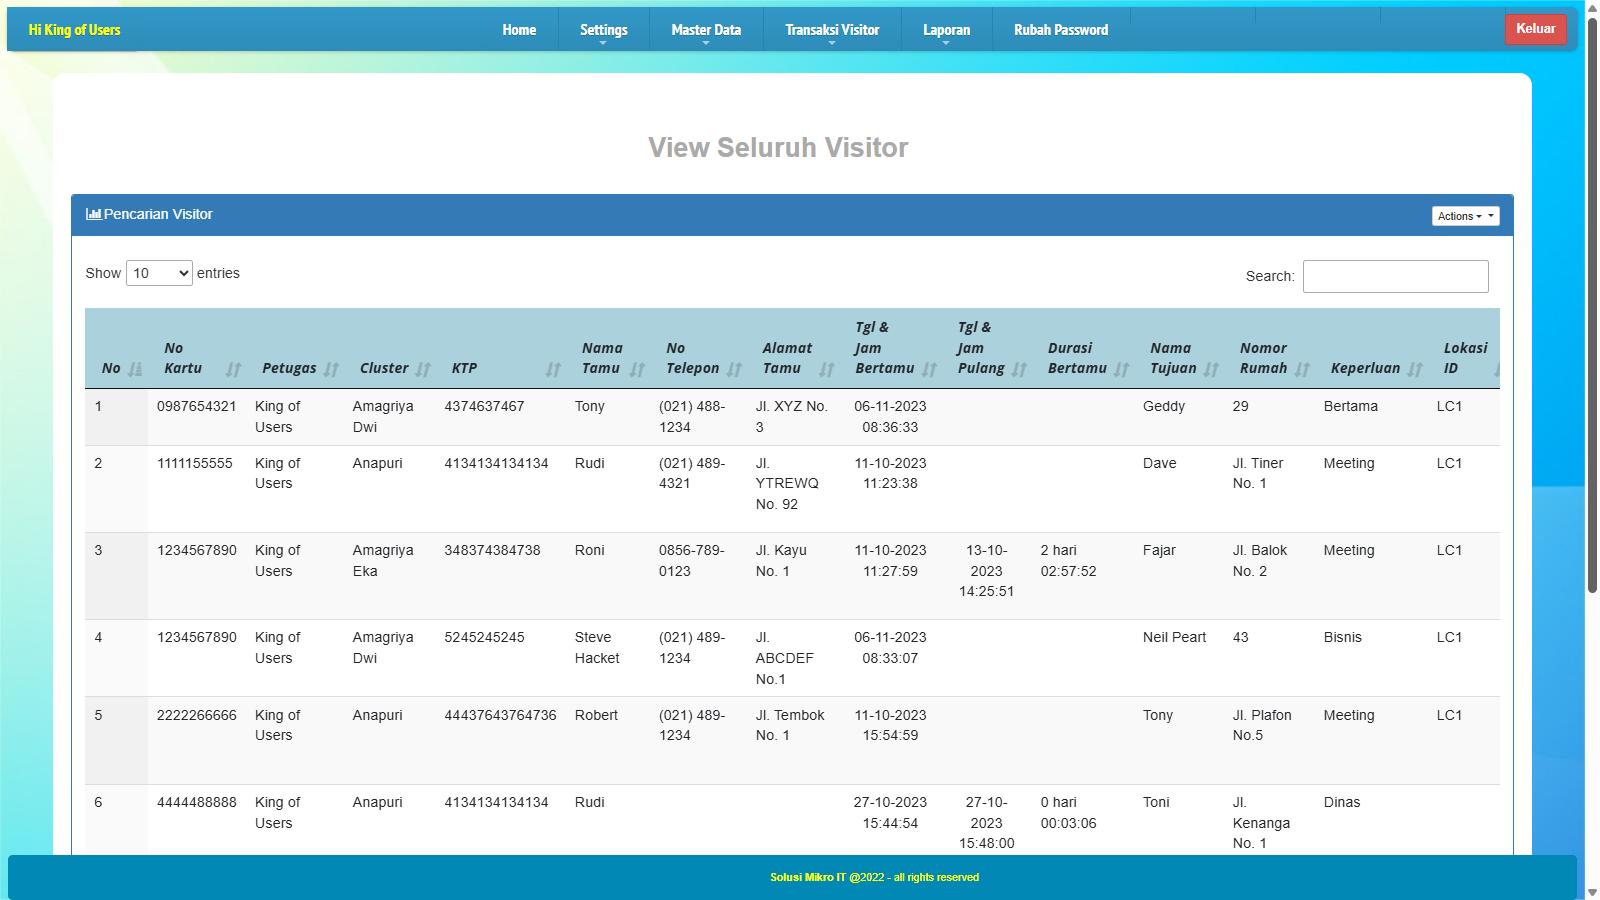Click the Nama Tamu sort icon
Viewport: 1600px width, 900px height.
pos(637,369)
